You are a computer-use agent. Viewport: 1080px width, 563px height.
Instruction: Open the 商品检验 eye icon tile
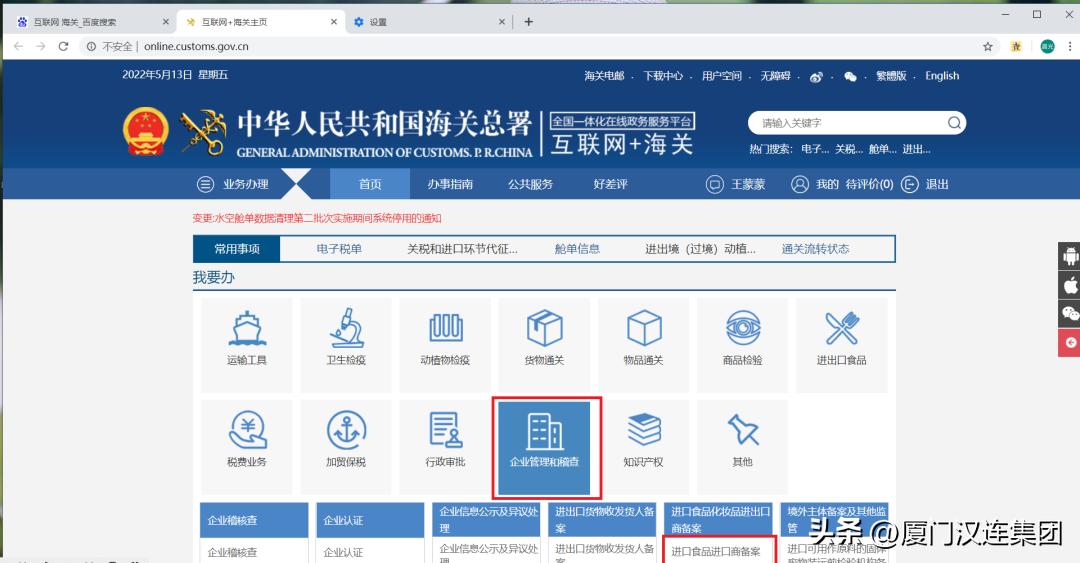click(742, 345)
